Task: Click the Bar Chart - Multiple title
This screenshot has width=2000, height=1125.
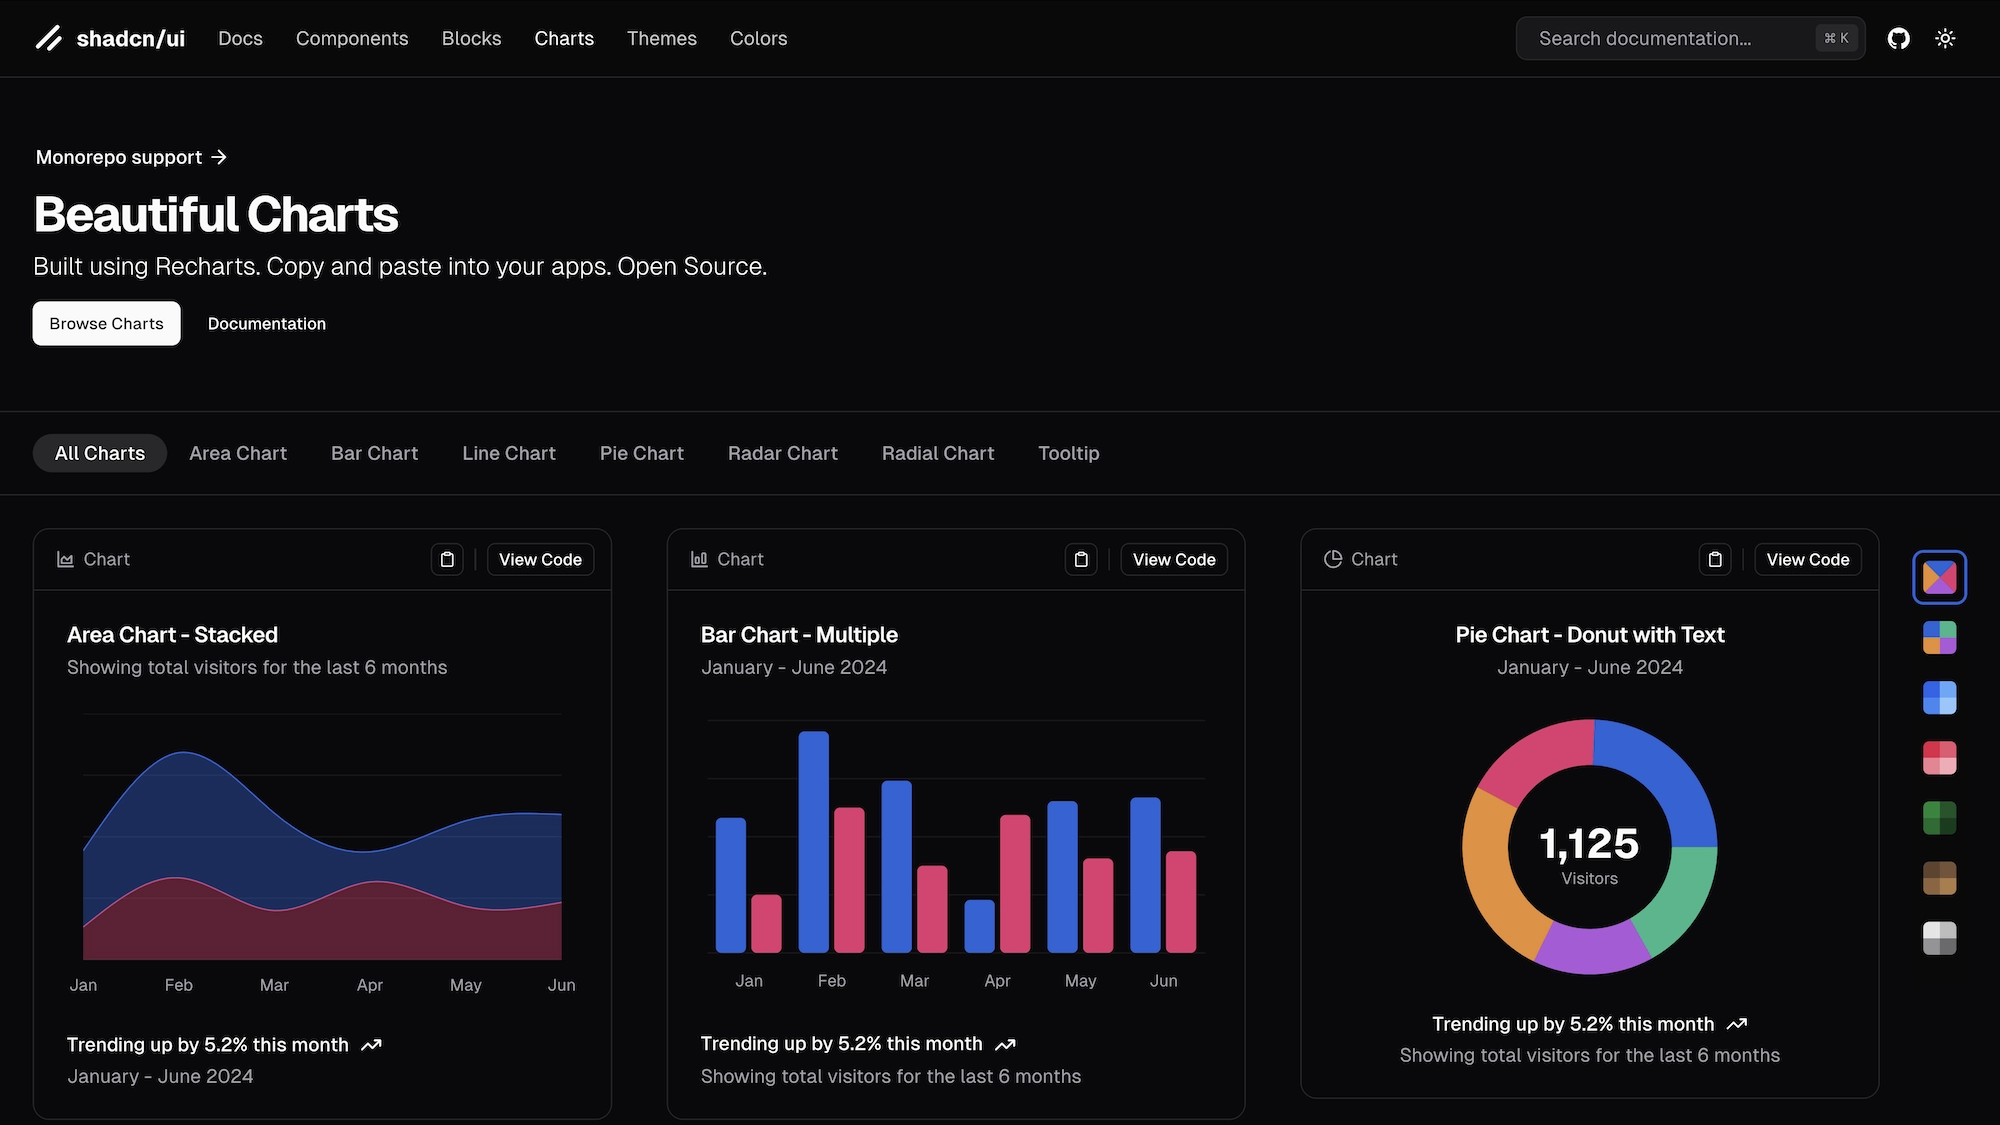Action: tap(799, 635)
